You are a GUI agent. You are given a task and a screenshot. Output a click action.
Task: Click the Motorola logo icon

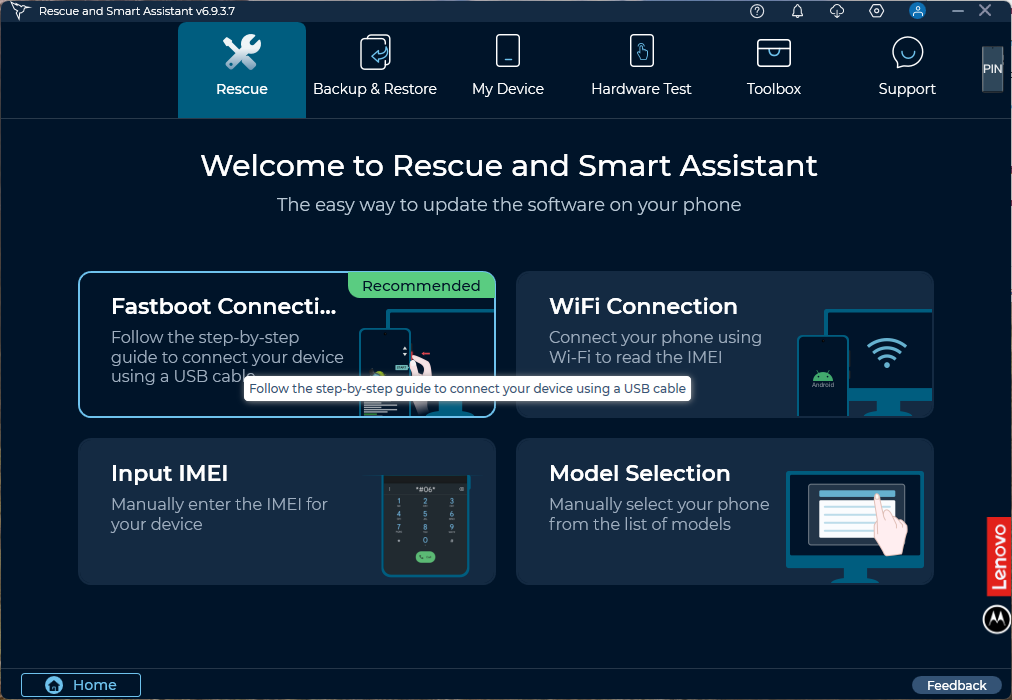tap(997, 619)
